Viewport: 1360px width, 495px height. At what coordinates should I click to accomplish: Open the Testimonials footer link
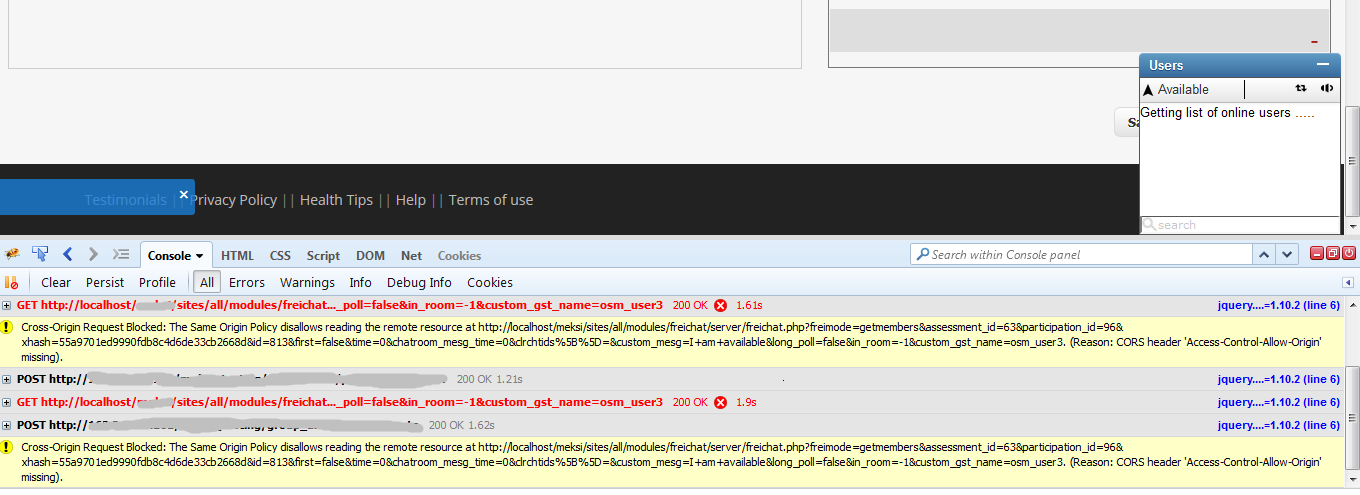pos(125,200)
